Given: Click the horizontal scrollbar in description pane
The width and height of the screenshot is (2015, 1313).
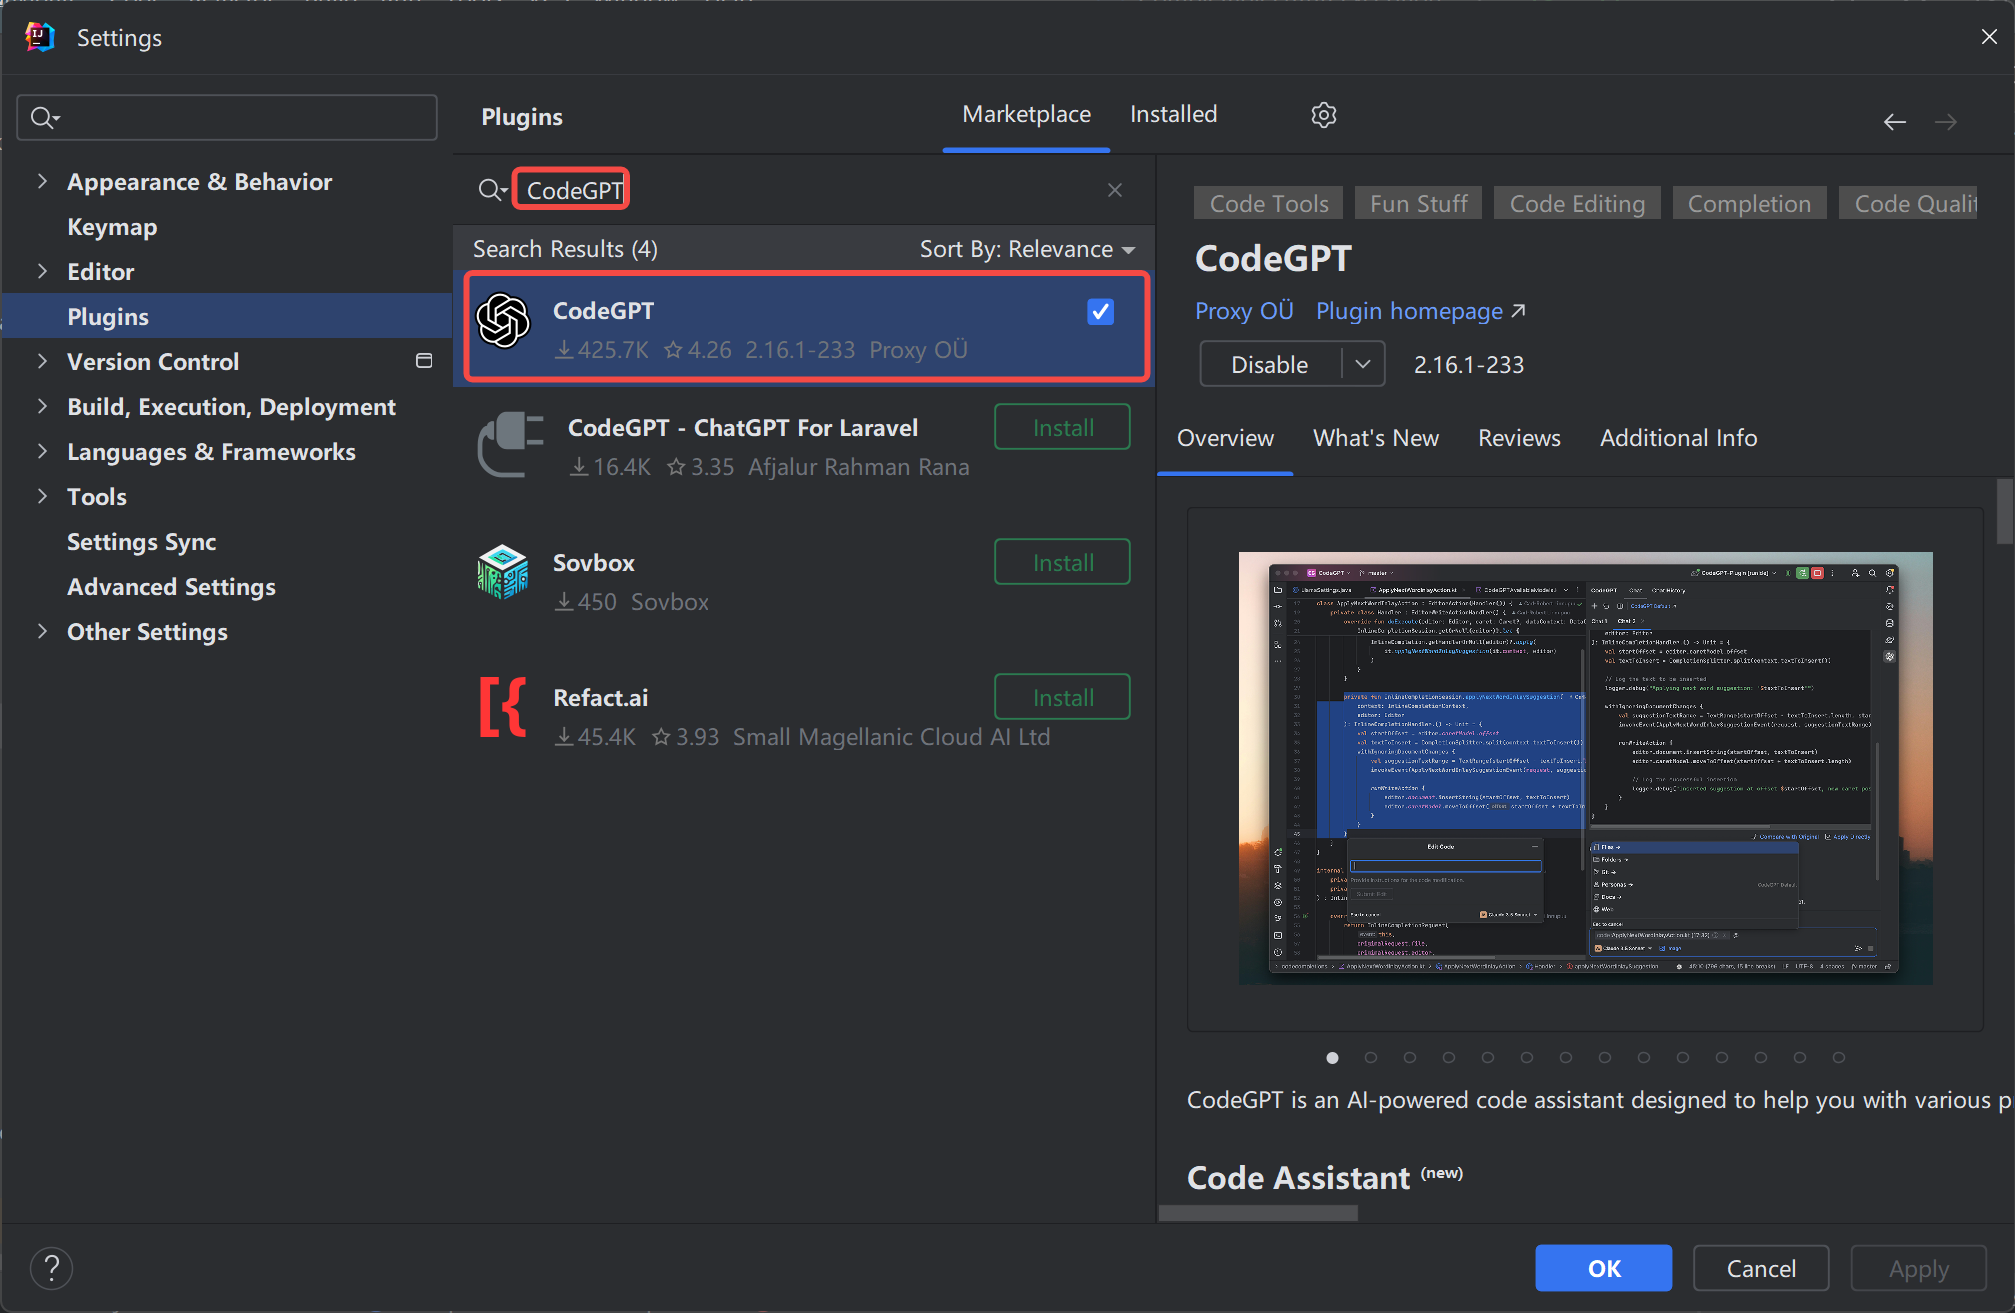Looking at the screenshot, I should pyautogui.click(x=1258, y=1213).
